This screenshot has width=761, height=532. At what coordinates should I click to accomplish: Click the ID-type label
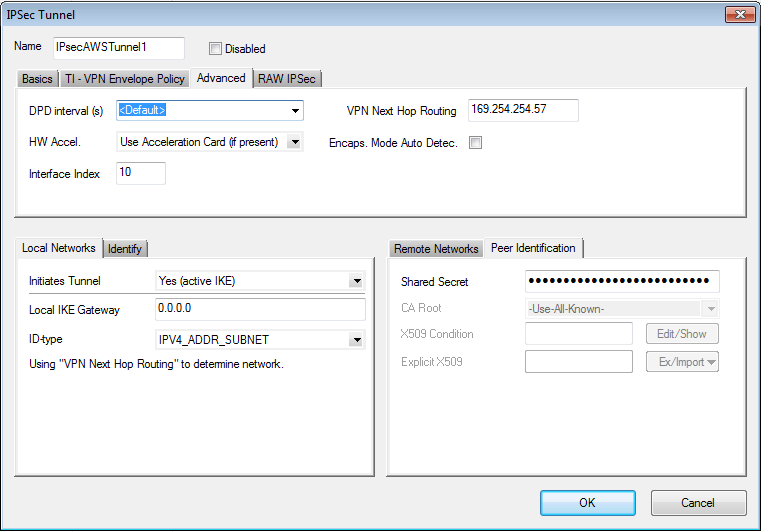coord(46,339)
